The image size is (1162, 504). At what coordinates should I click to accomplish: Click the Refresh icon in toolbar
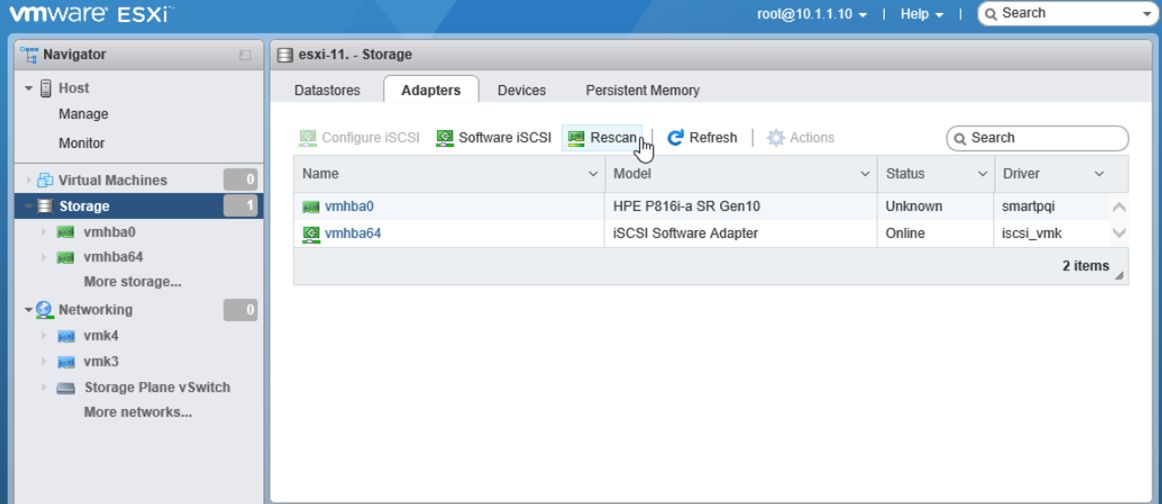(676, 138)
